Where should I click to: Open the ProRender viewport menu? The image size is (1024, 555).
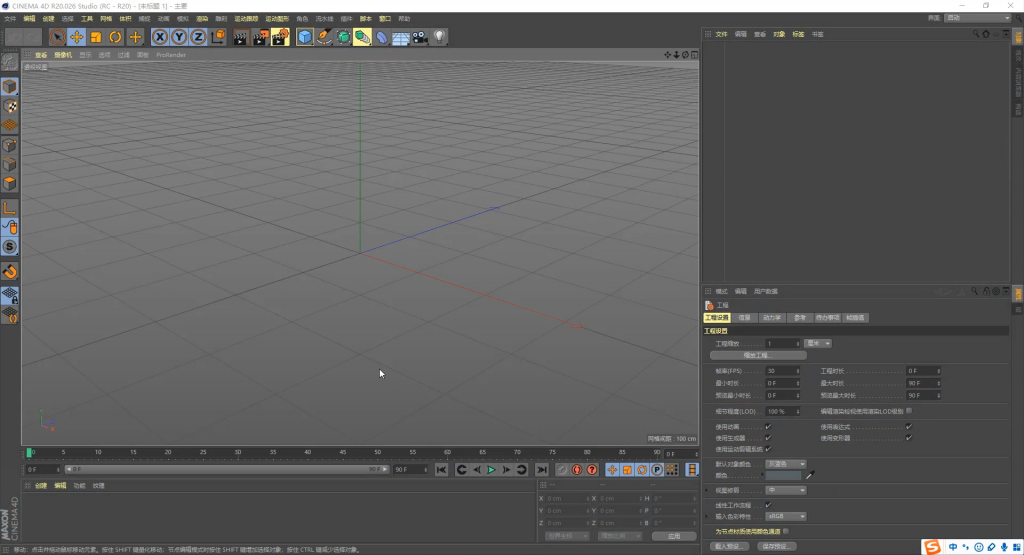pos(171,55)
